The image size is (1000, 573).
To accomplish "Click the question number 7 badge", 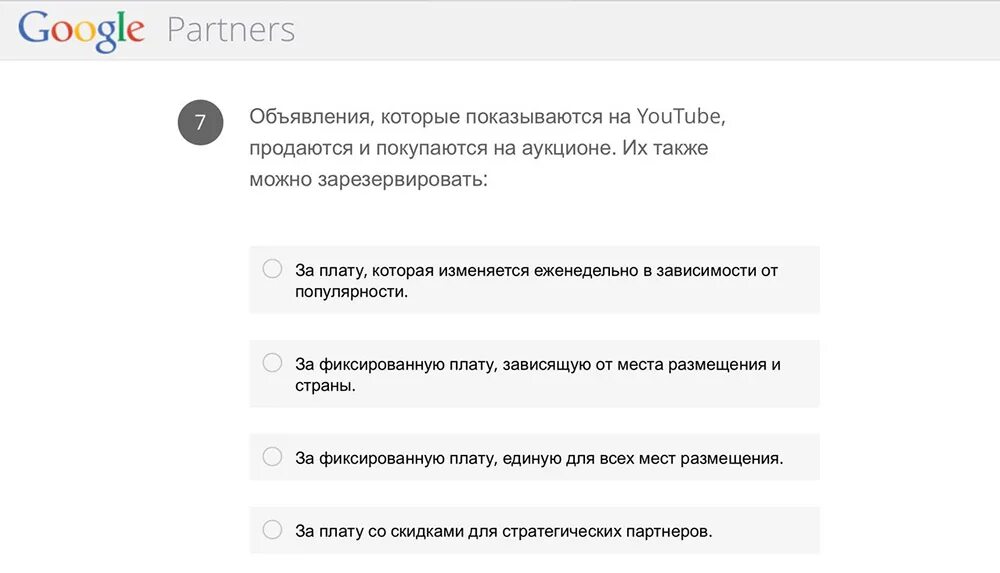I will (200, 123).
